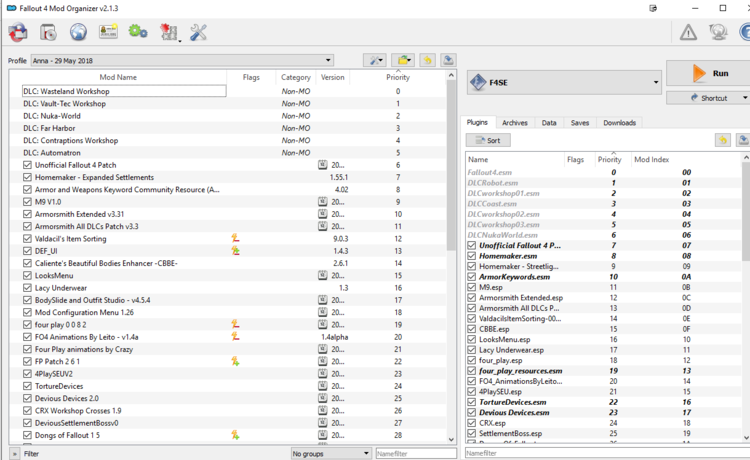This screenshot has height=460, width=750.
Task: Click flag icon on FP Patch 2 6 1
Action: click(235, 361)
